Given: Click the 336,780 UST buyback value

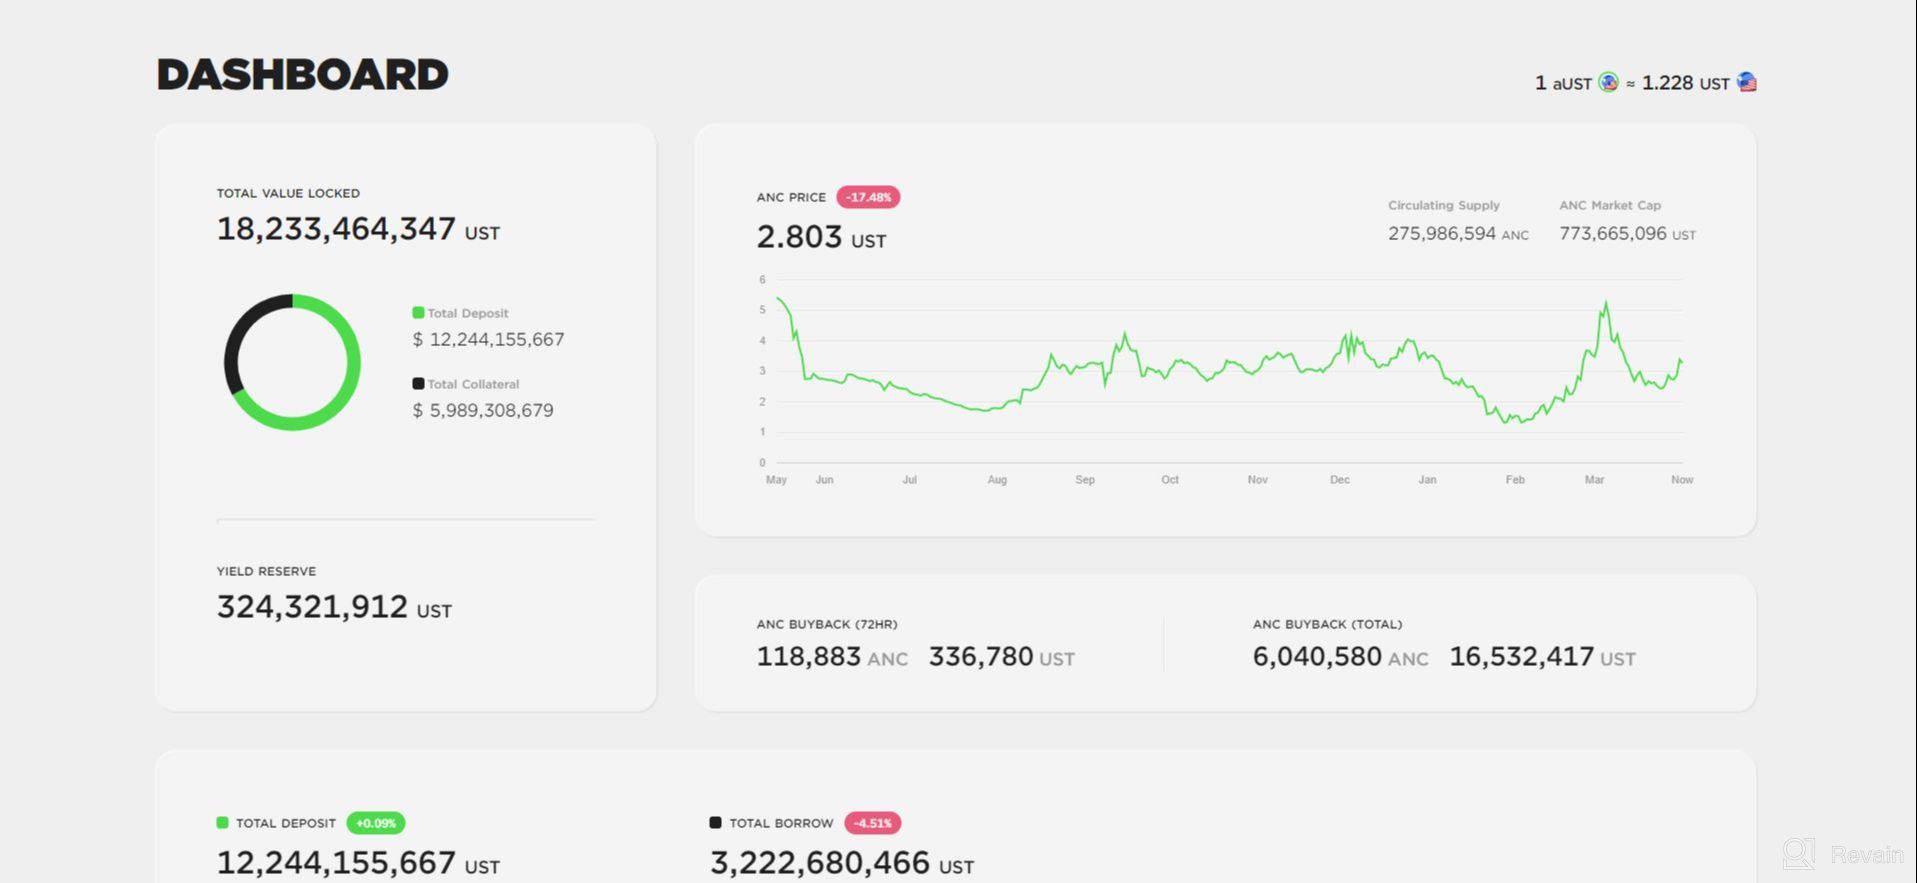Looking at the screenshot, I should 1002,657.
